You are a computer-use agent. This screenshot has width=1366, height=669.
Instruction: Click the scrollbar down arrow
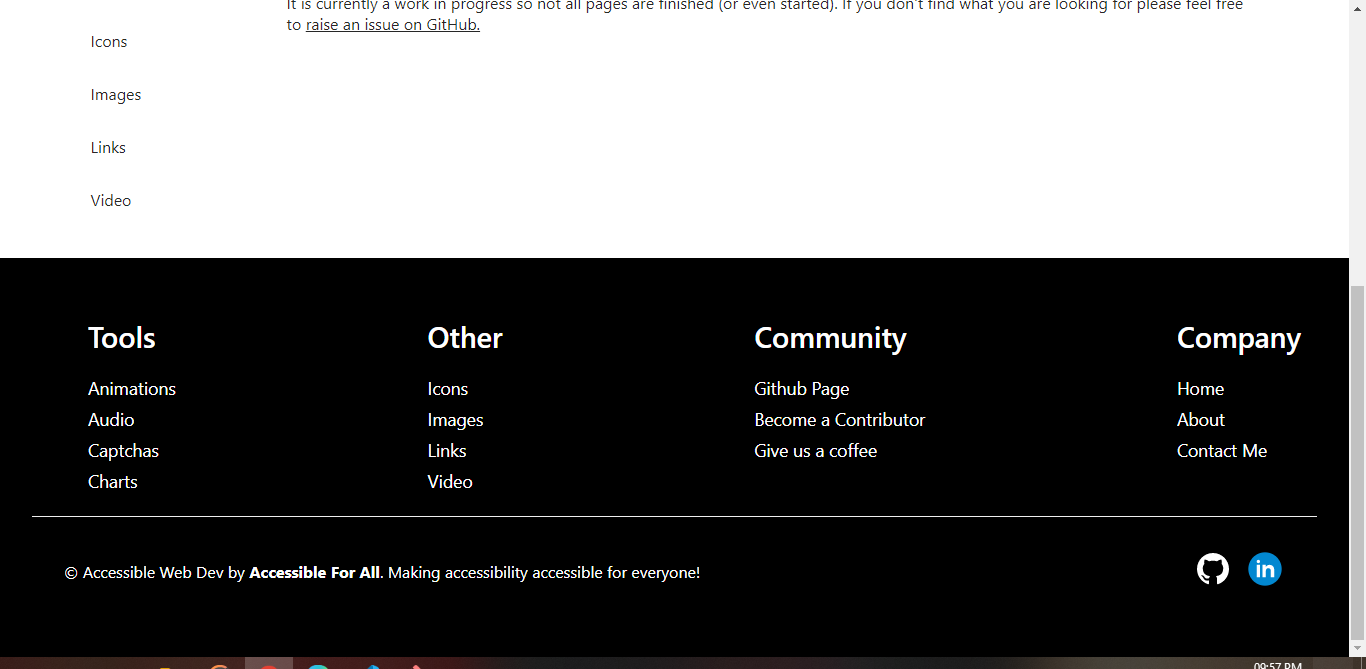click(x=1358, y=648)
